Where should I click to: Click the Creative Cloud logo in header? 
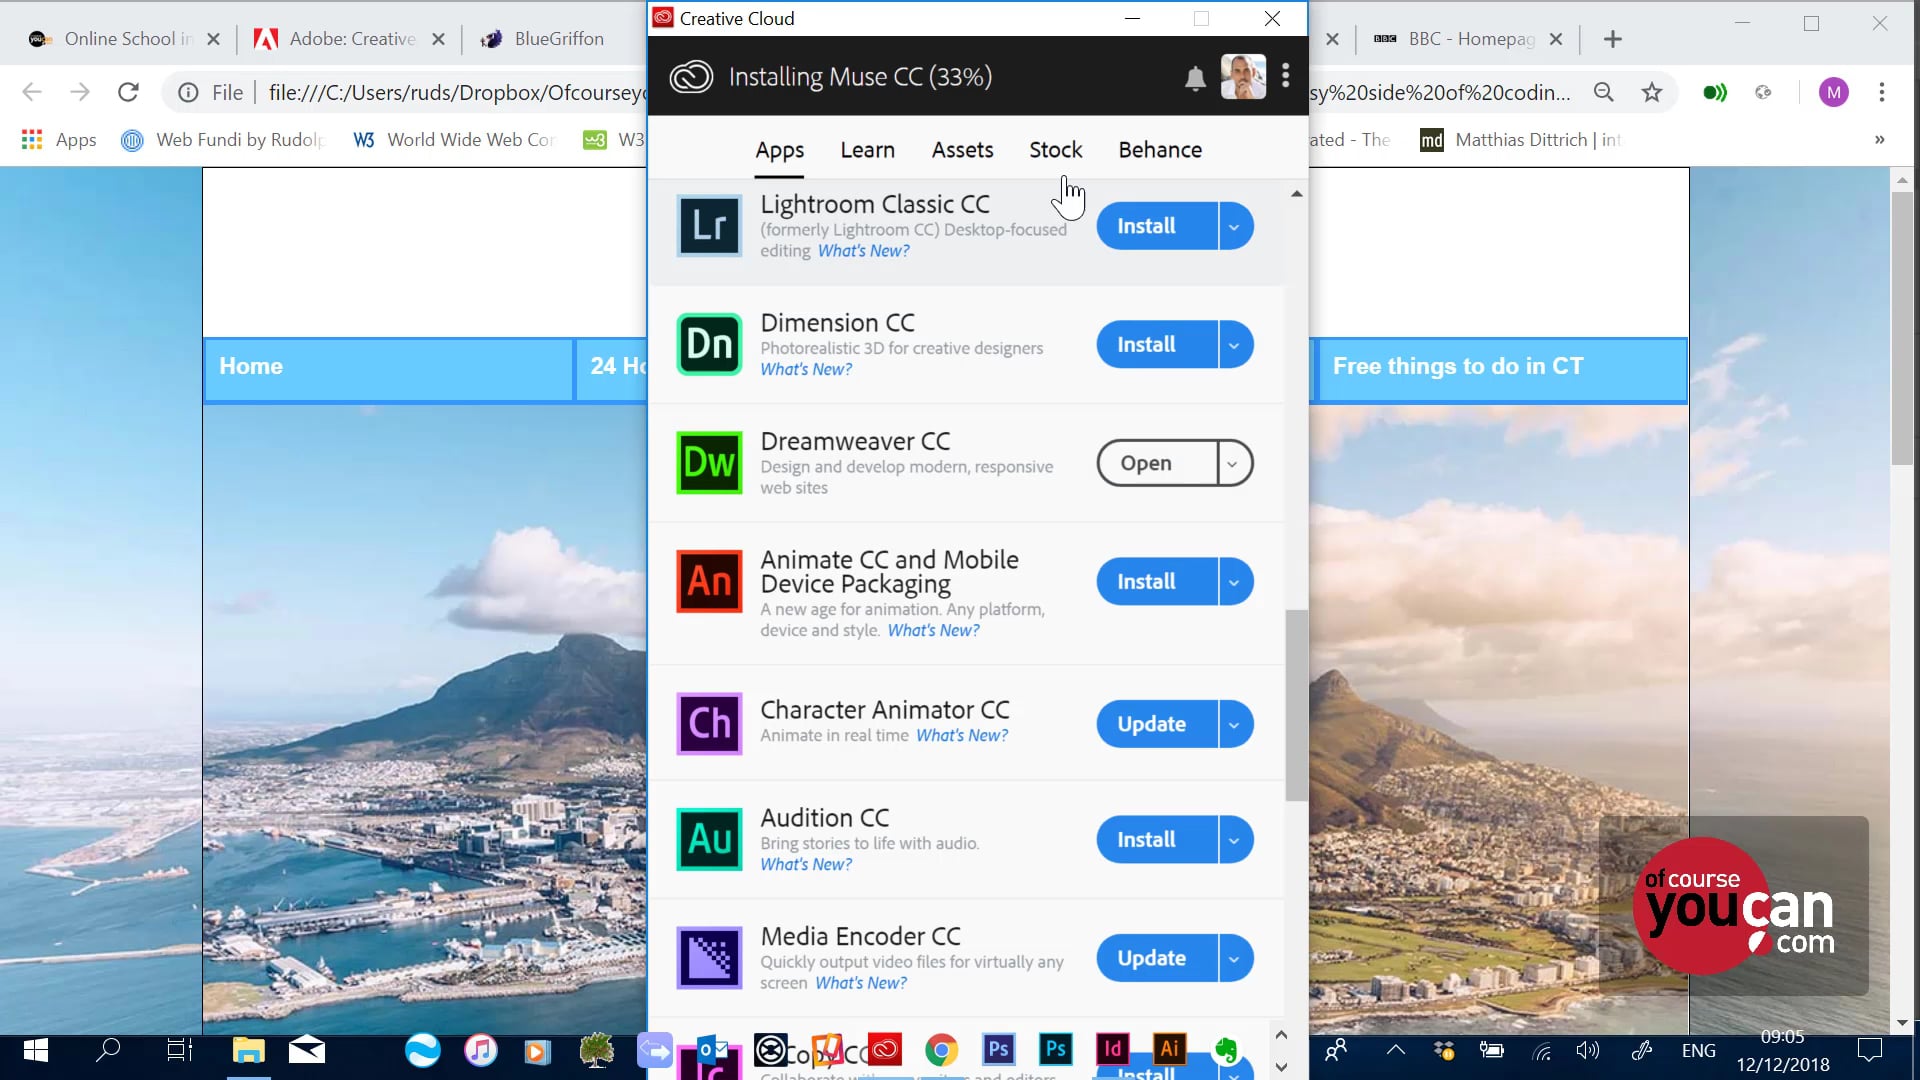pyautogui.click(x=691, y=77)
